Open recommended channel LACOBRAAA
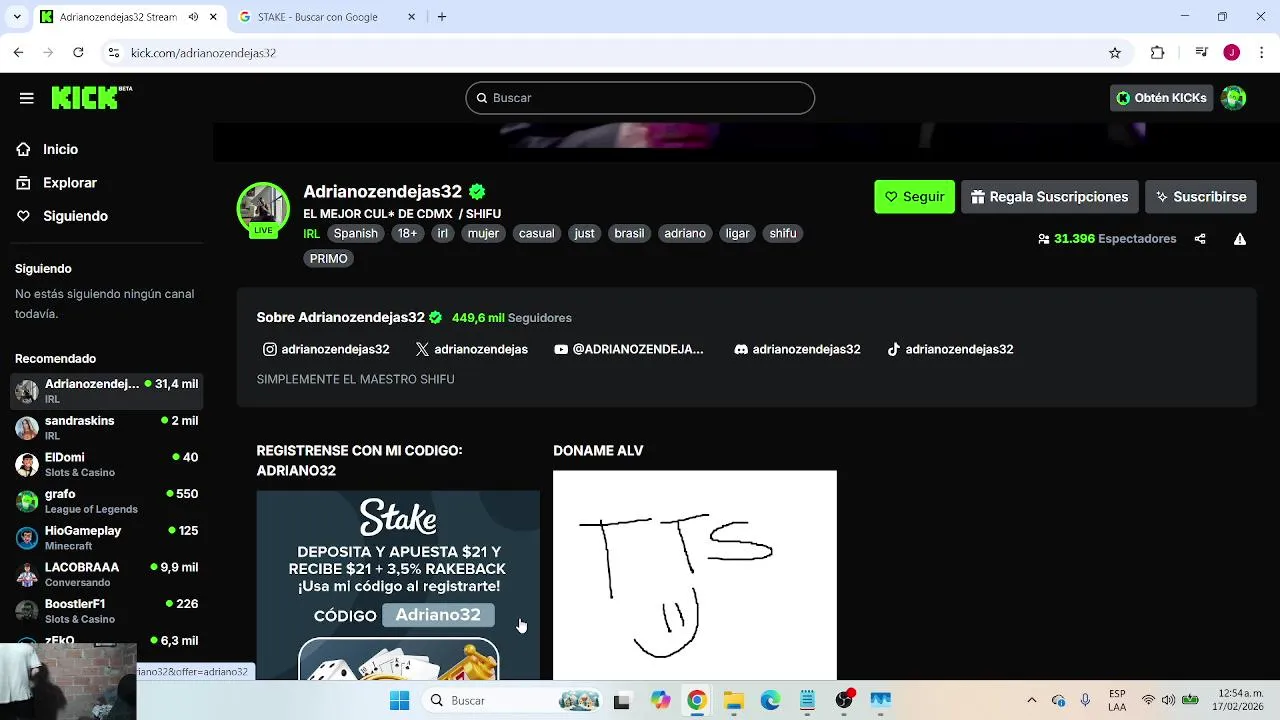 (106, 574)
